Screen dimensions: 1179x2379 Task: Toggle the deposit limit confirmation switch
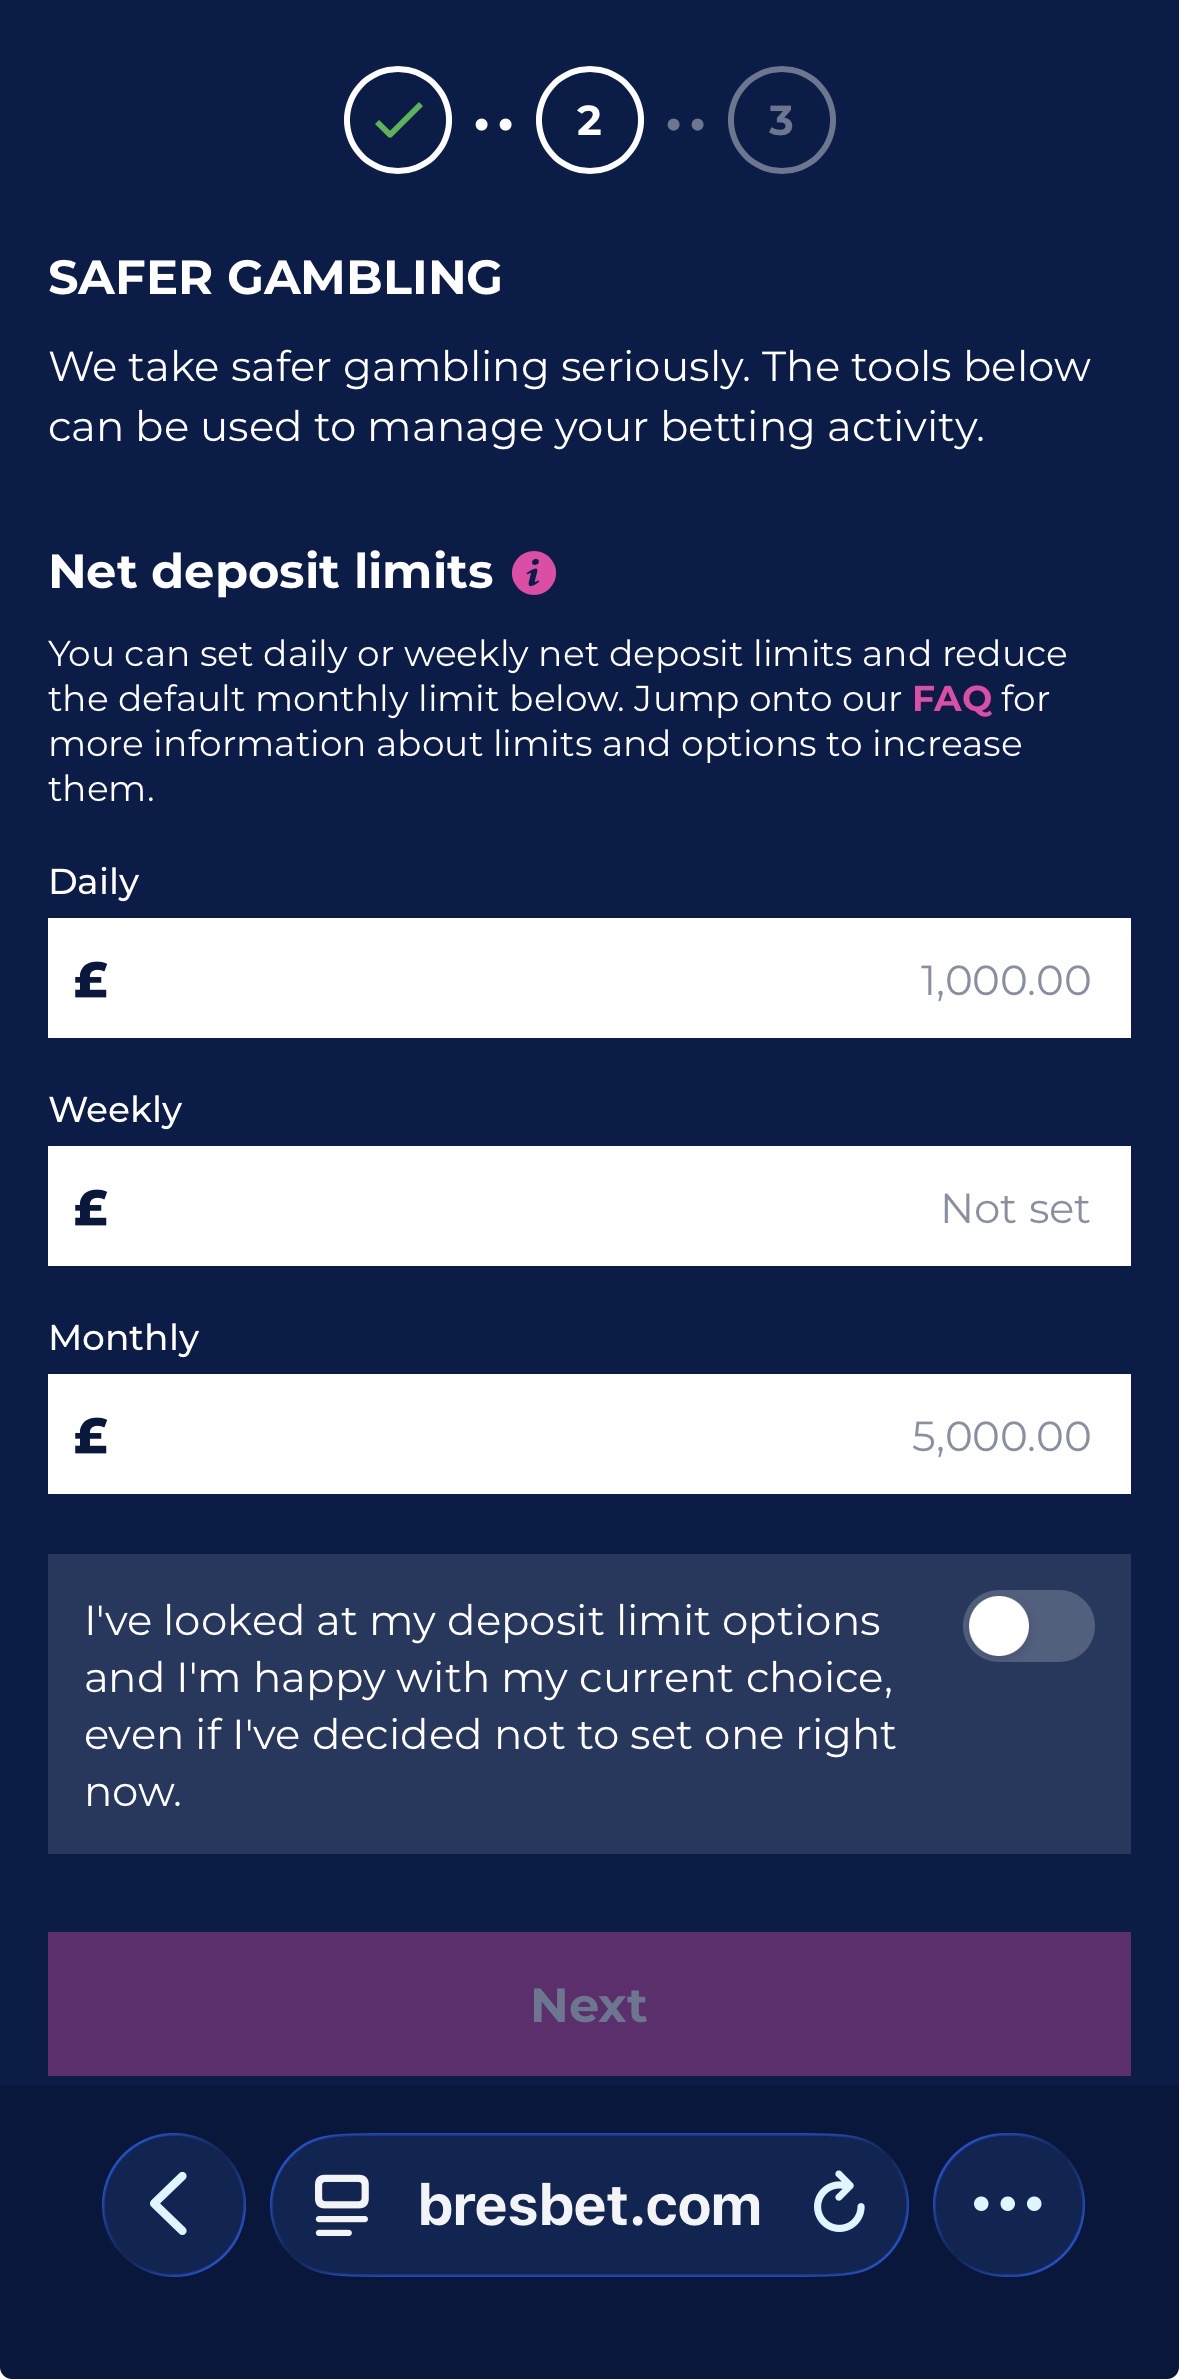(x=1028, y=1626)
